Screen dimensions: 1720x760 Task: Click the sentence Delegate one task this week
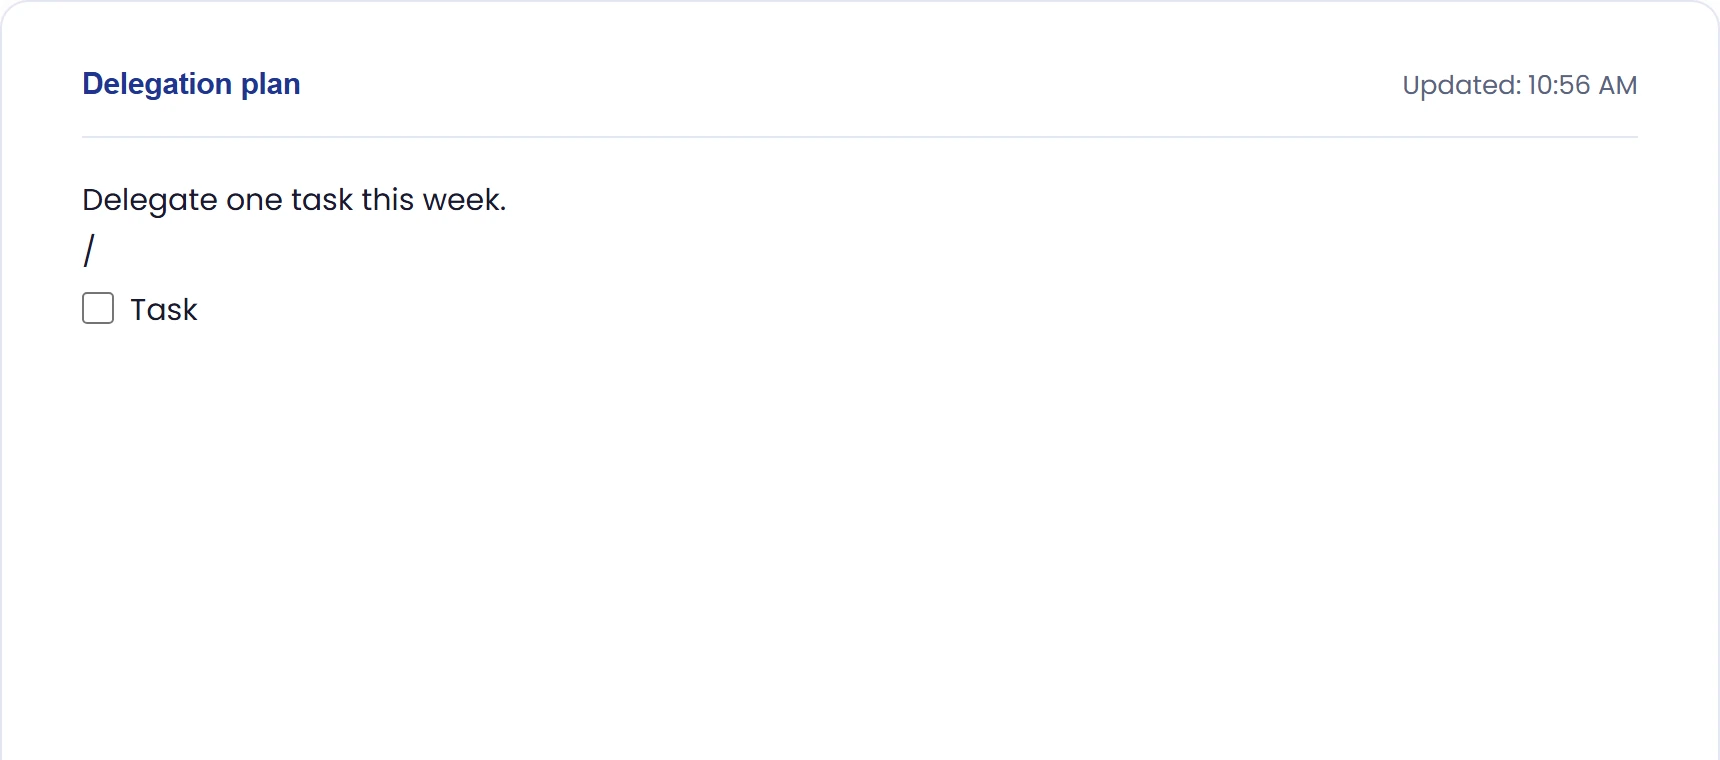[x=294, y=200]
